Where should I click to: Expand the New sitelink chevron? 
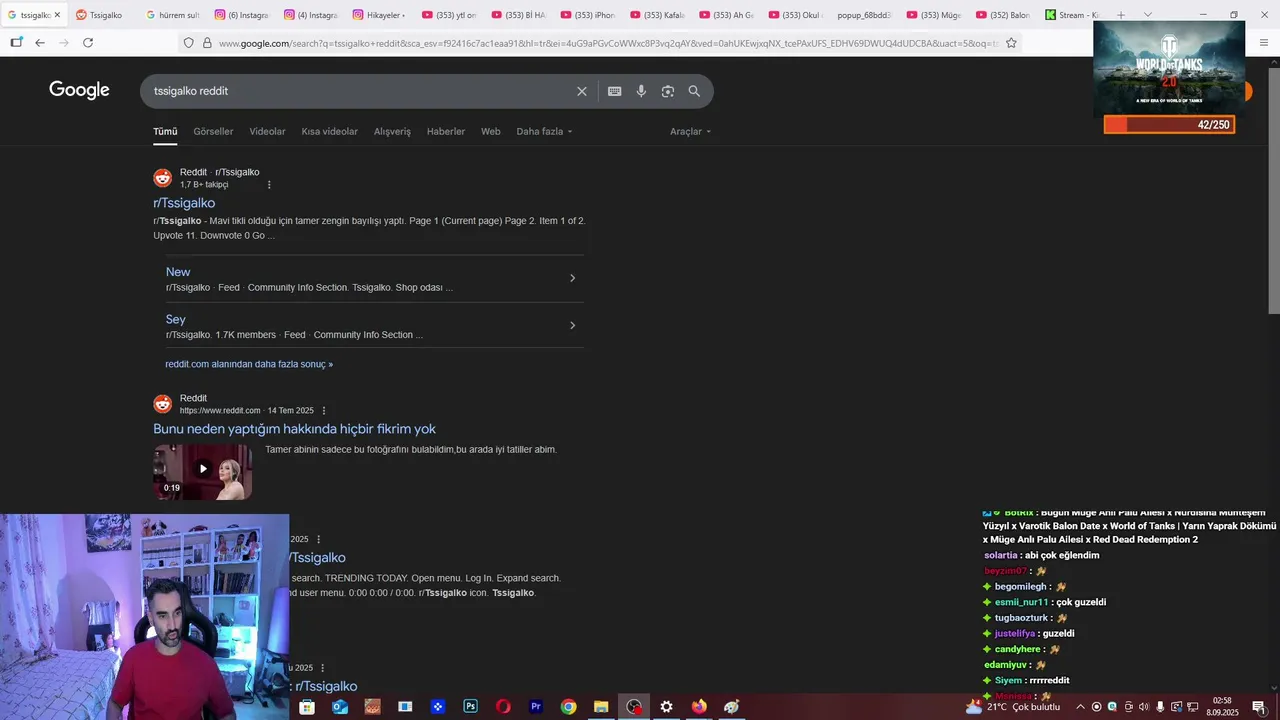[x=572, y=278]
